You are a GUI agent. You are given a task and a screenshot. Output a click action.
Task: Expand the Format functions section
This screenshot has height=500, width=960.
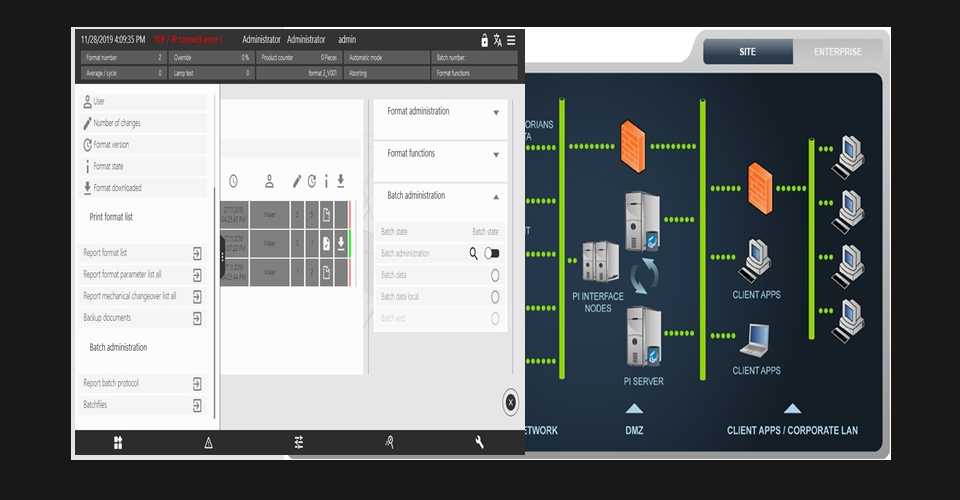pyautogui.click(x=496, y=154)
